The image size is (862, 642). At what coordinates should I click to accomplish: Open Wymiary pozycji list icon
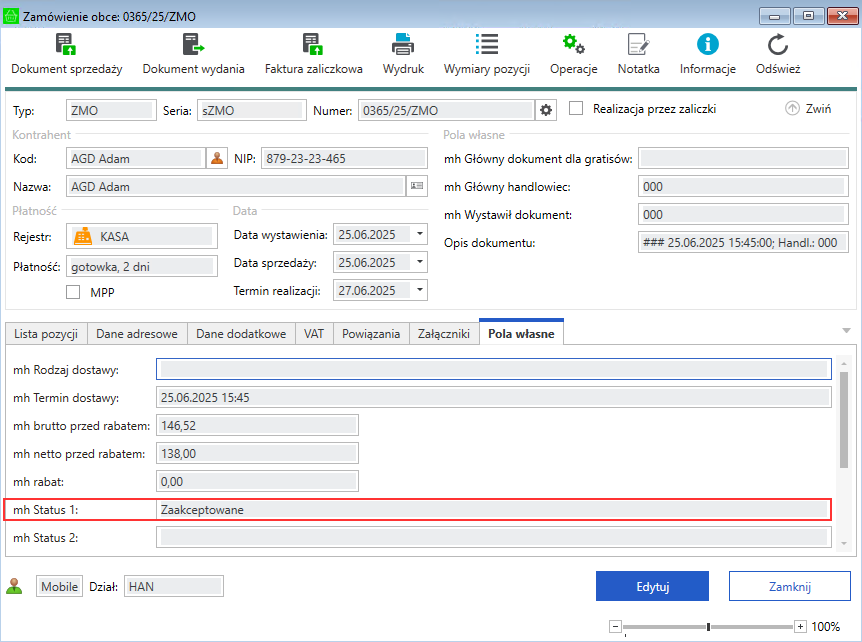487,45
